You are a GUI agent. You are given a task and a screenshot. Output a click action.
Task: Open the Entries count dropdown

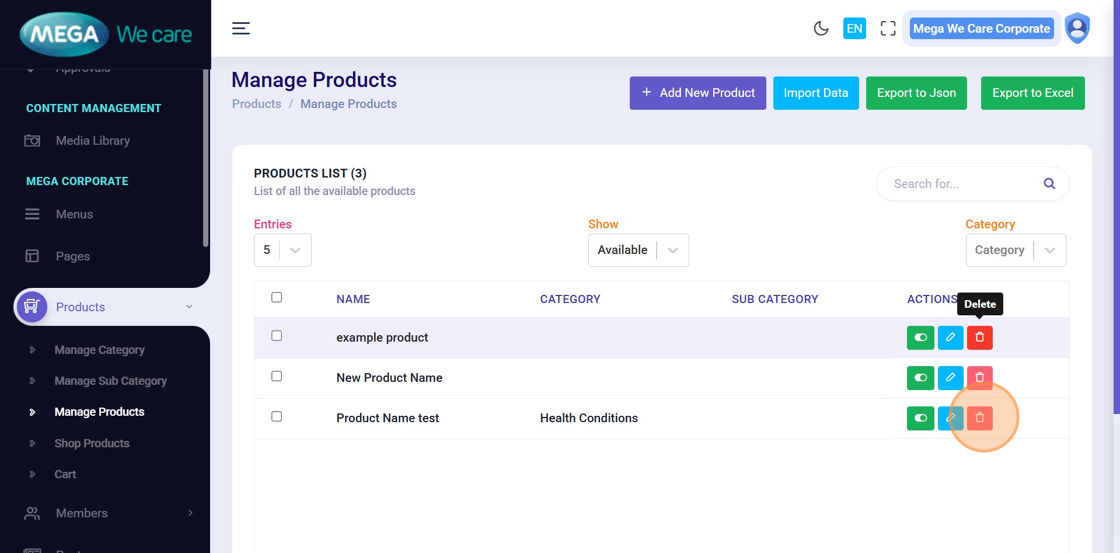(x=282, y=250)
